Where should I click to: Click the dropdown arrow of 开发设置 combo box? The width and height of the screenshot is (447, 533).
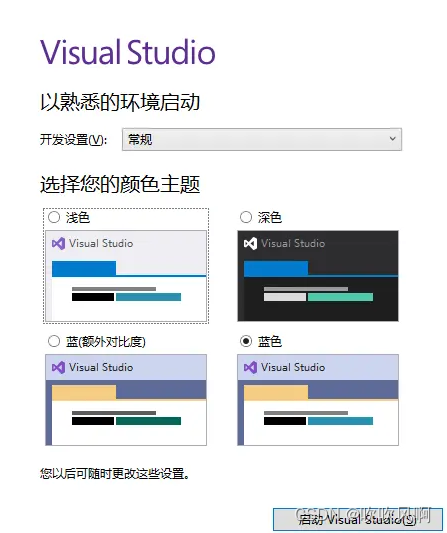(392, 139)
